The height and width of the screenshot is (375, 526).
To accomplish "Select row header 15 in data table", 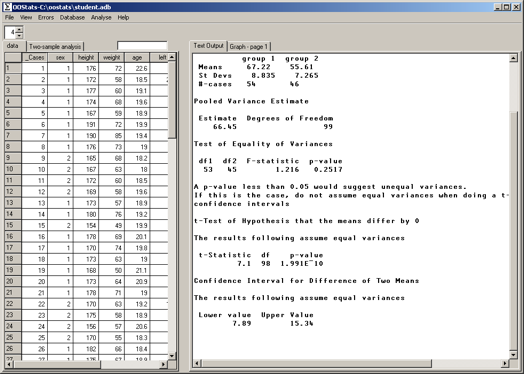I will pos(13,225).
